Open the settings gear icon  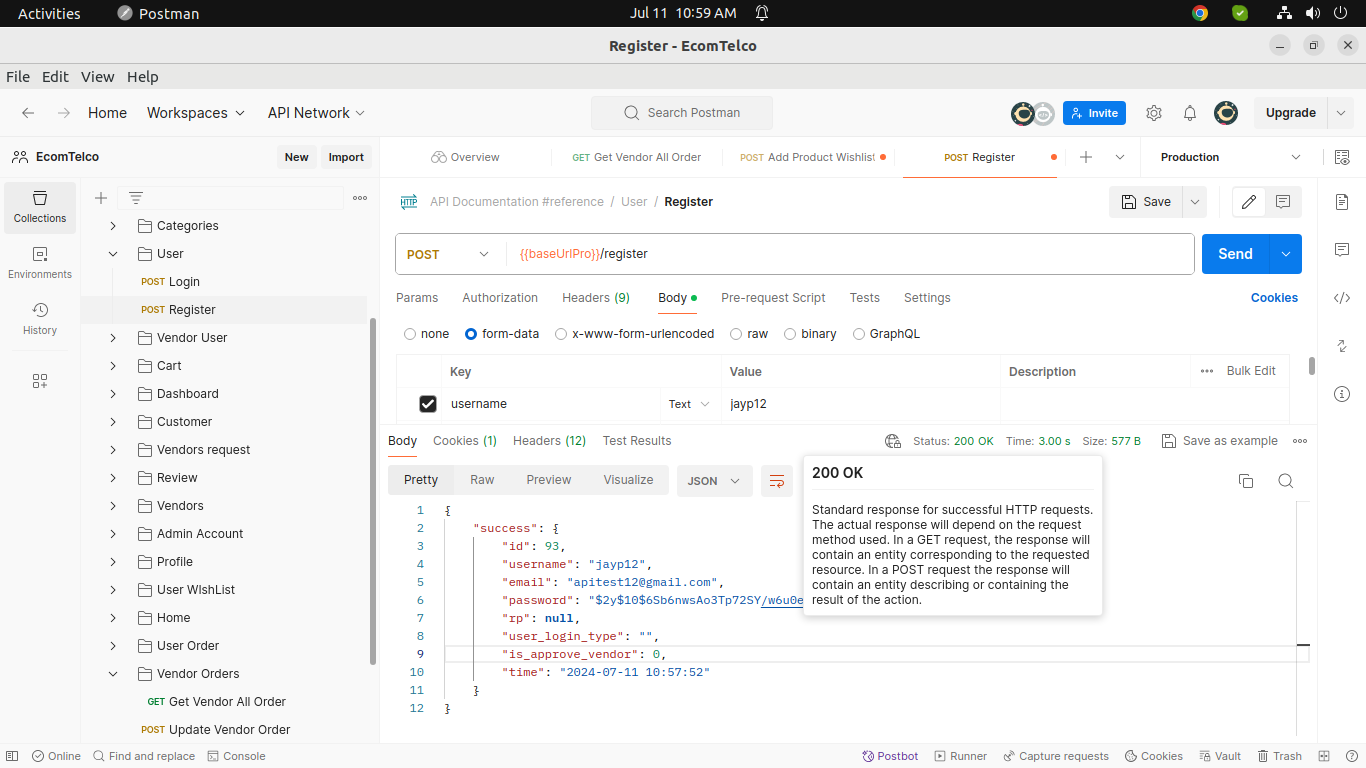(1154, 113)
